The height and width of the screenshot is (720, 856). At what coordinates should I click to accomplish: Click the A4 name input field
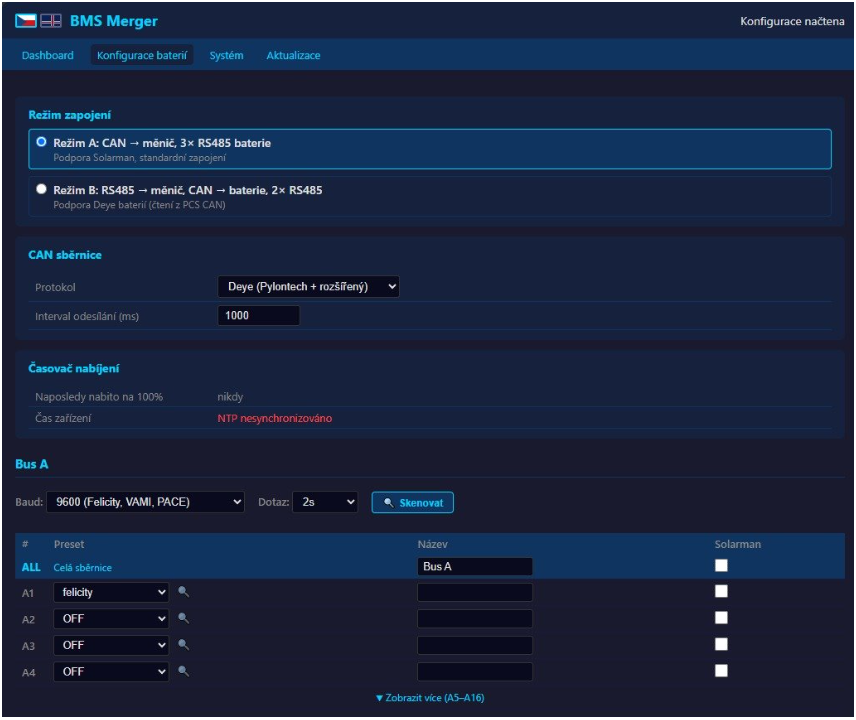click(x=475, y=671)
